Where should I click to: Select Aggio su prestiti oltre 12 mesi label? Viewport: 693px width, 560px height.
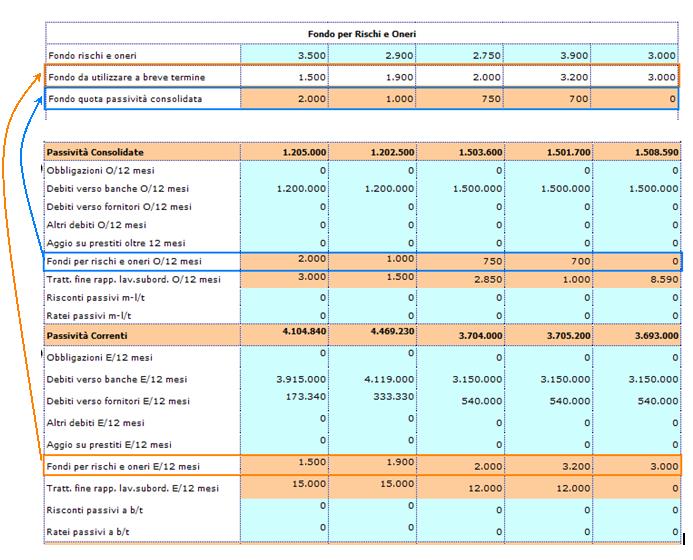pos(116,243)
